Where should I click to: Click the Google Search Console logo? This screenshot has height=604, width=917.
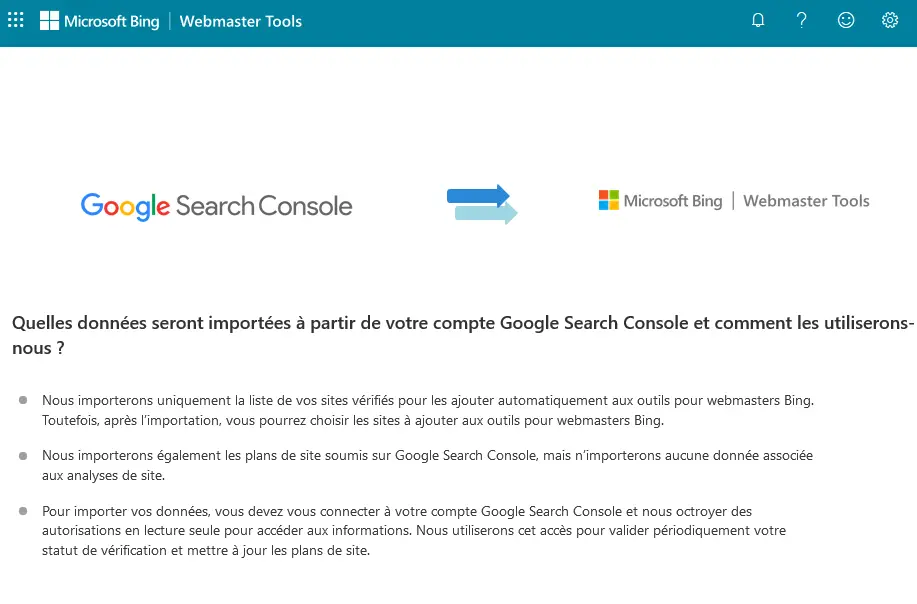pos(216,205)
